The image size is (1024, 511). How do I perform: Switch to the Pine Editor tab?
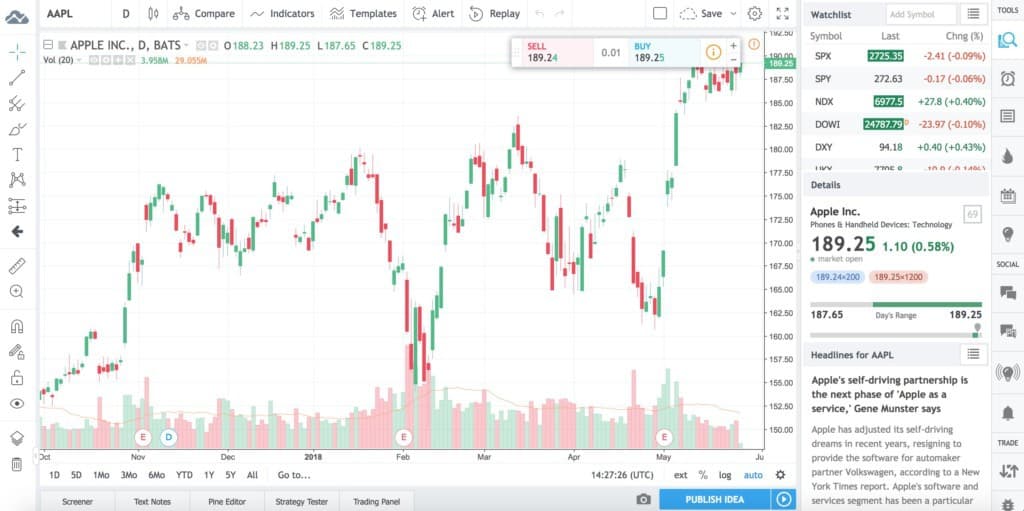pos(226,501)
